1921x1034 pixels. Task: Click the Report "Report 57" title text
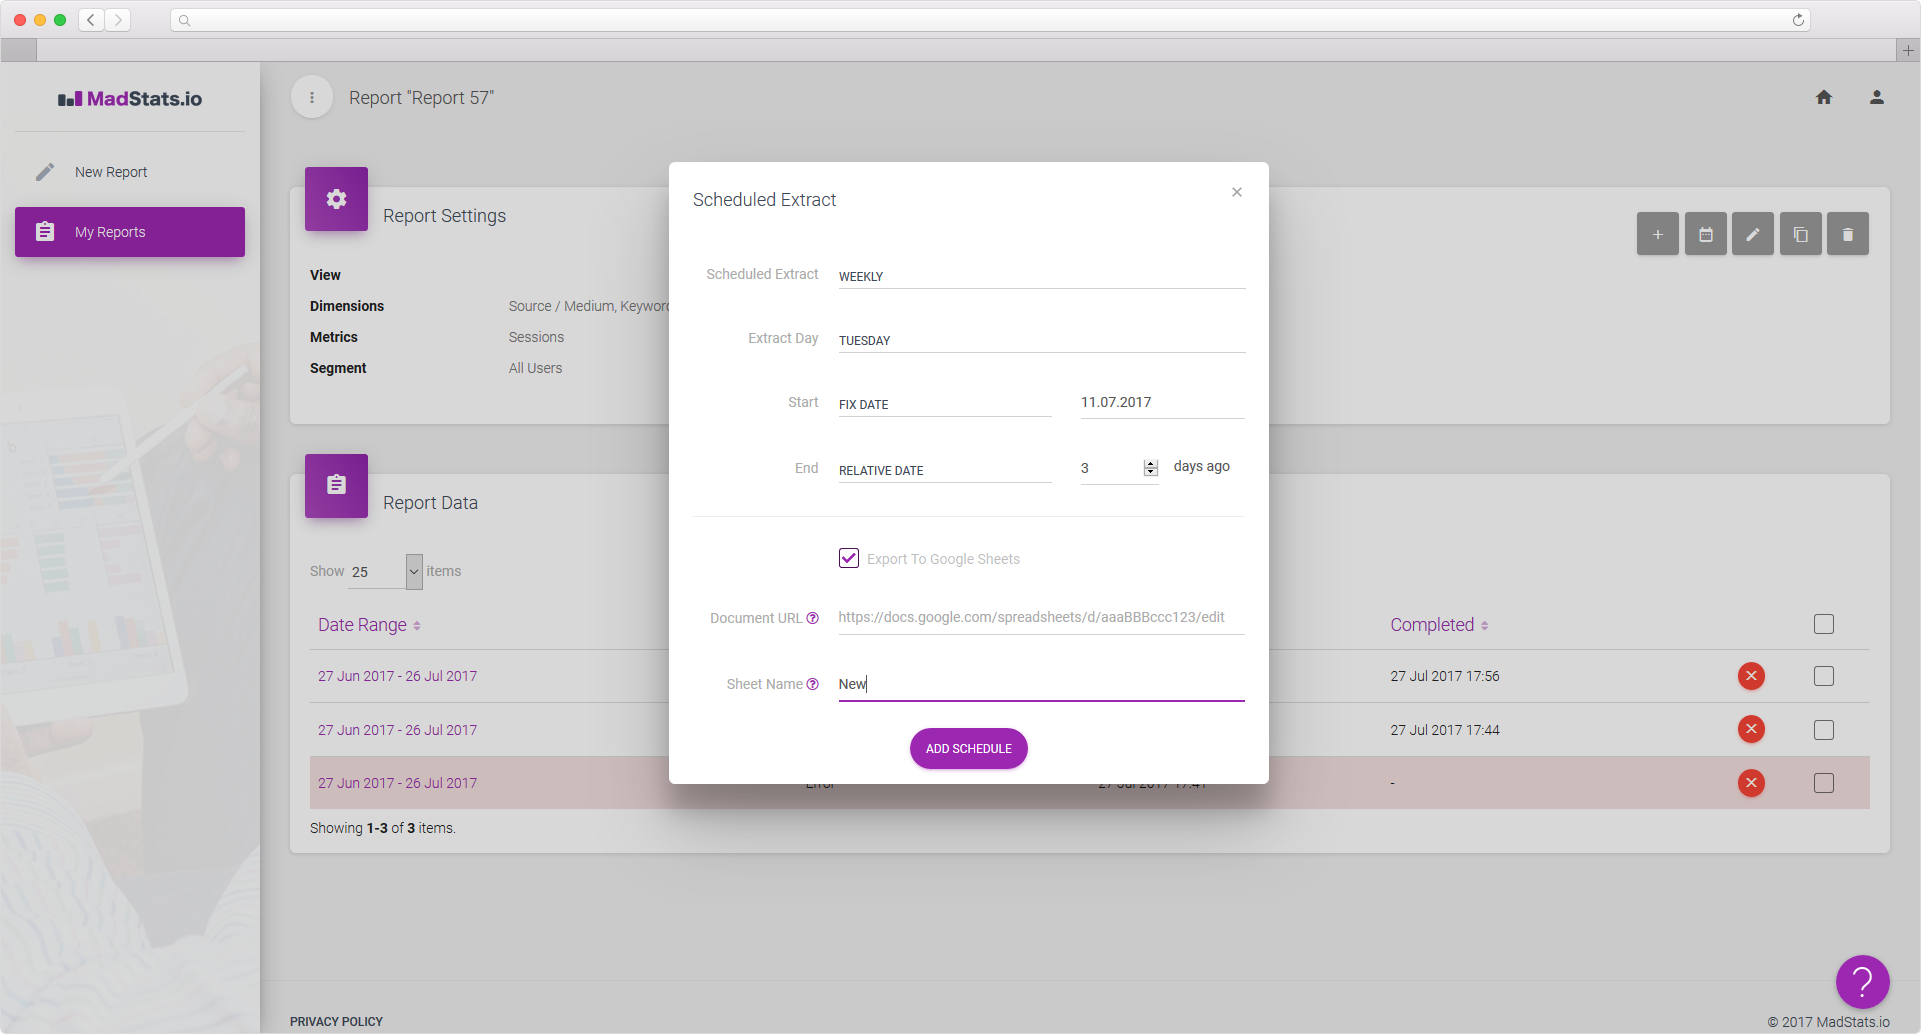[421, 98]
